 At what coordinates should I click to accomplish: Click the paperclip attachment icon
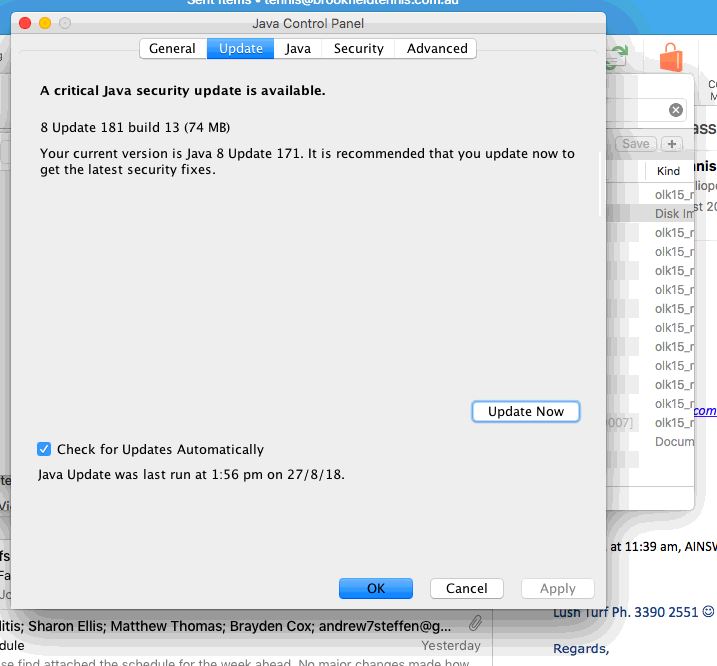pos(476,623)
